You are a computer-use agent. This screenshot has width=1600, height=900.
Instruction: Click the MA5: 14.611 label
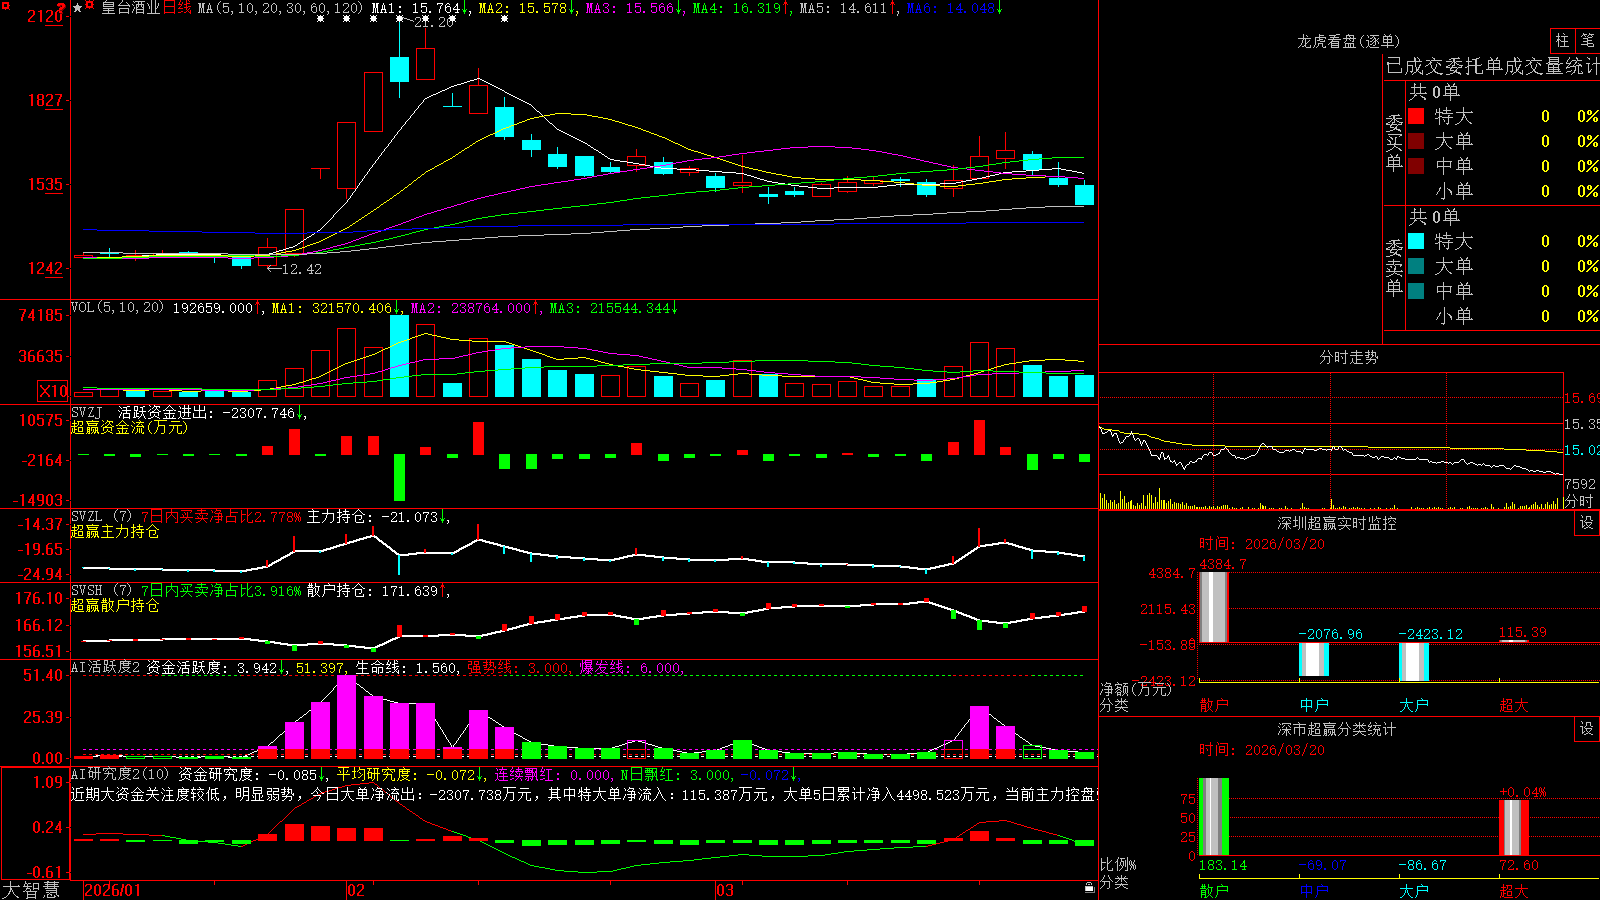tap(847, 8)
